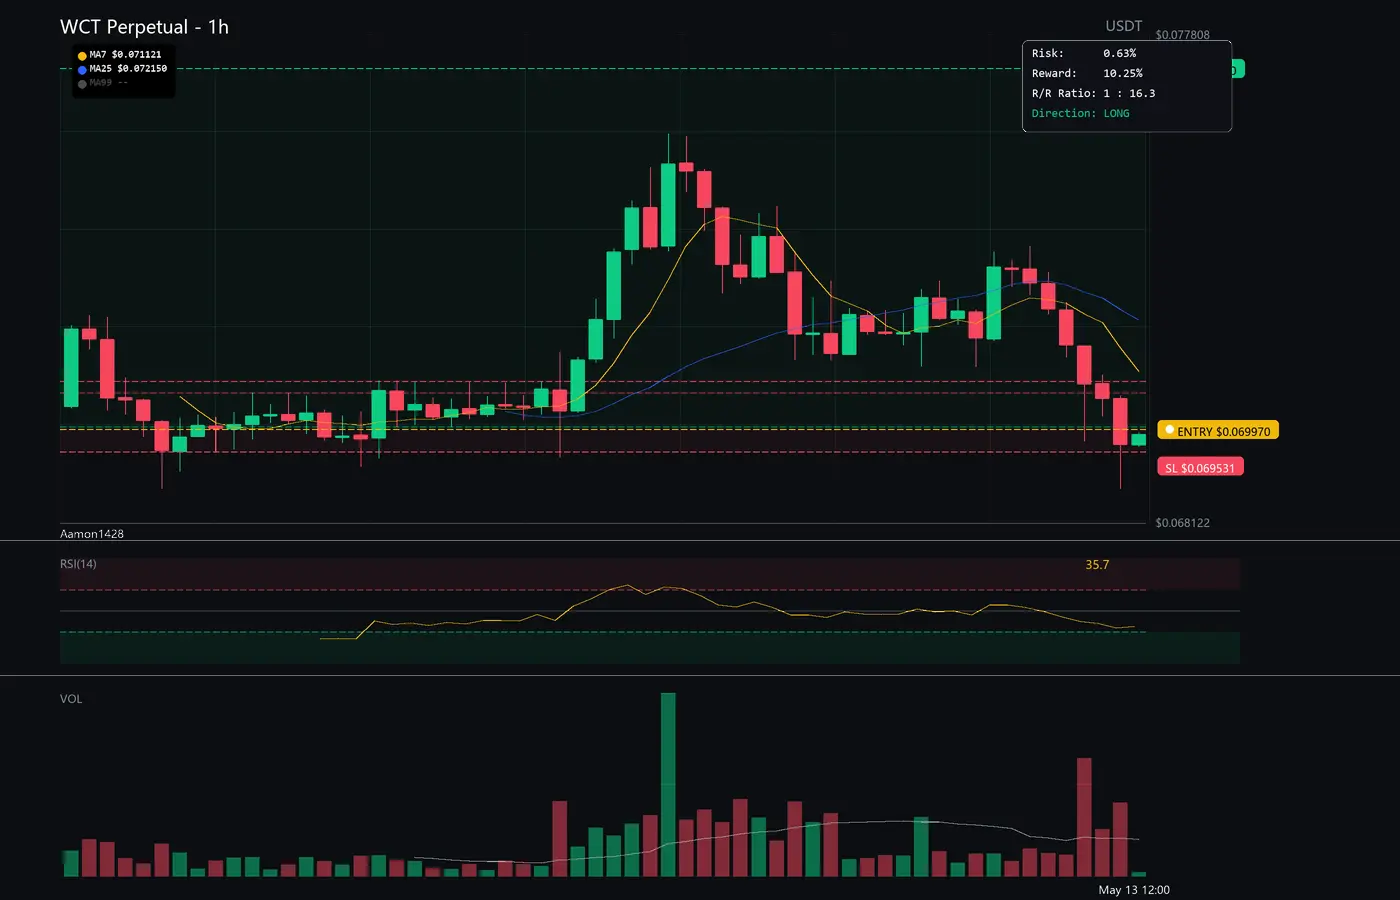Click the Reward 10.25% line
The width and height of the screenshot is (1400, 900).
coord(1087,73)
